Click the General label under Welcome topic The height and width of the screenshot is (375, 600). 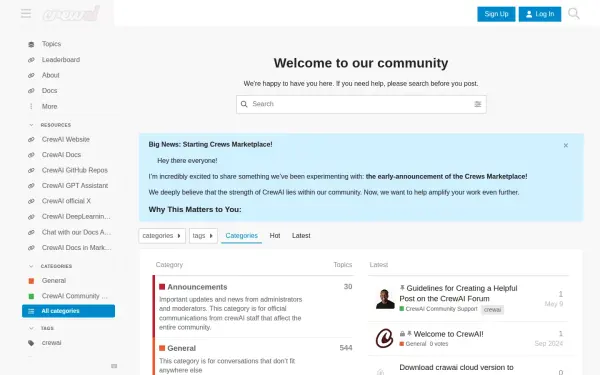click(412, 344)
